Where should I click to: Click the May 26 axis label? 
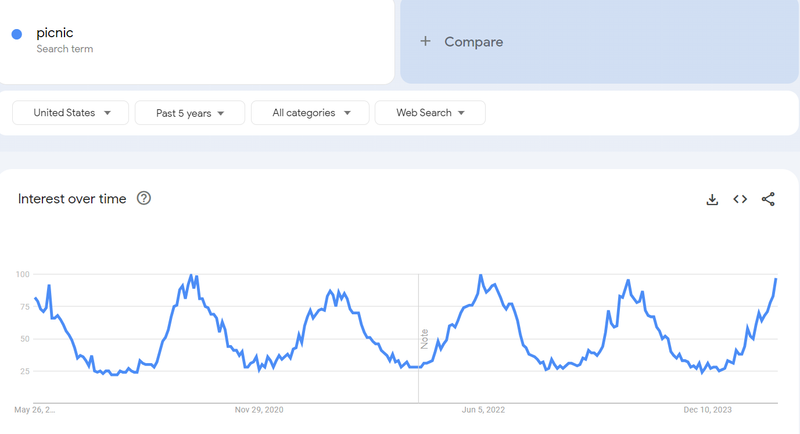(35, 410)
